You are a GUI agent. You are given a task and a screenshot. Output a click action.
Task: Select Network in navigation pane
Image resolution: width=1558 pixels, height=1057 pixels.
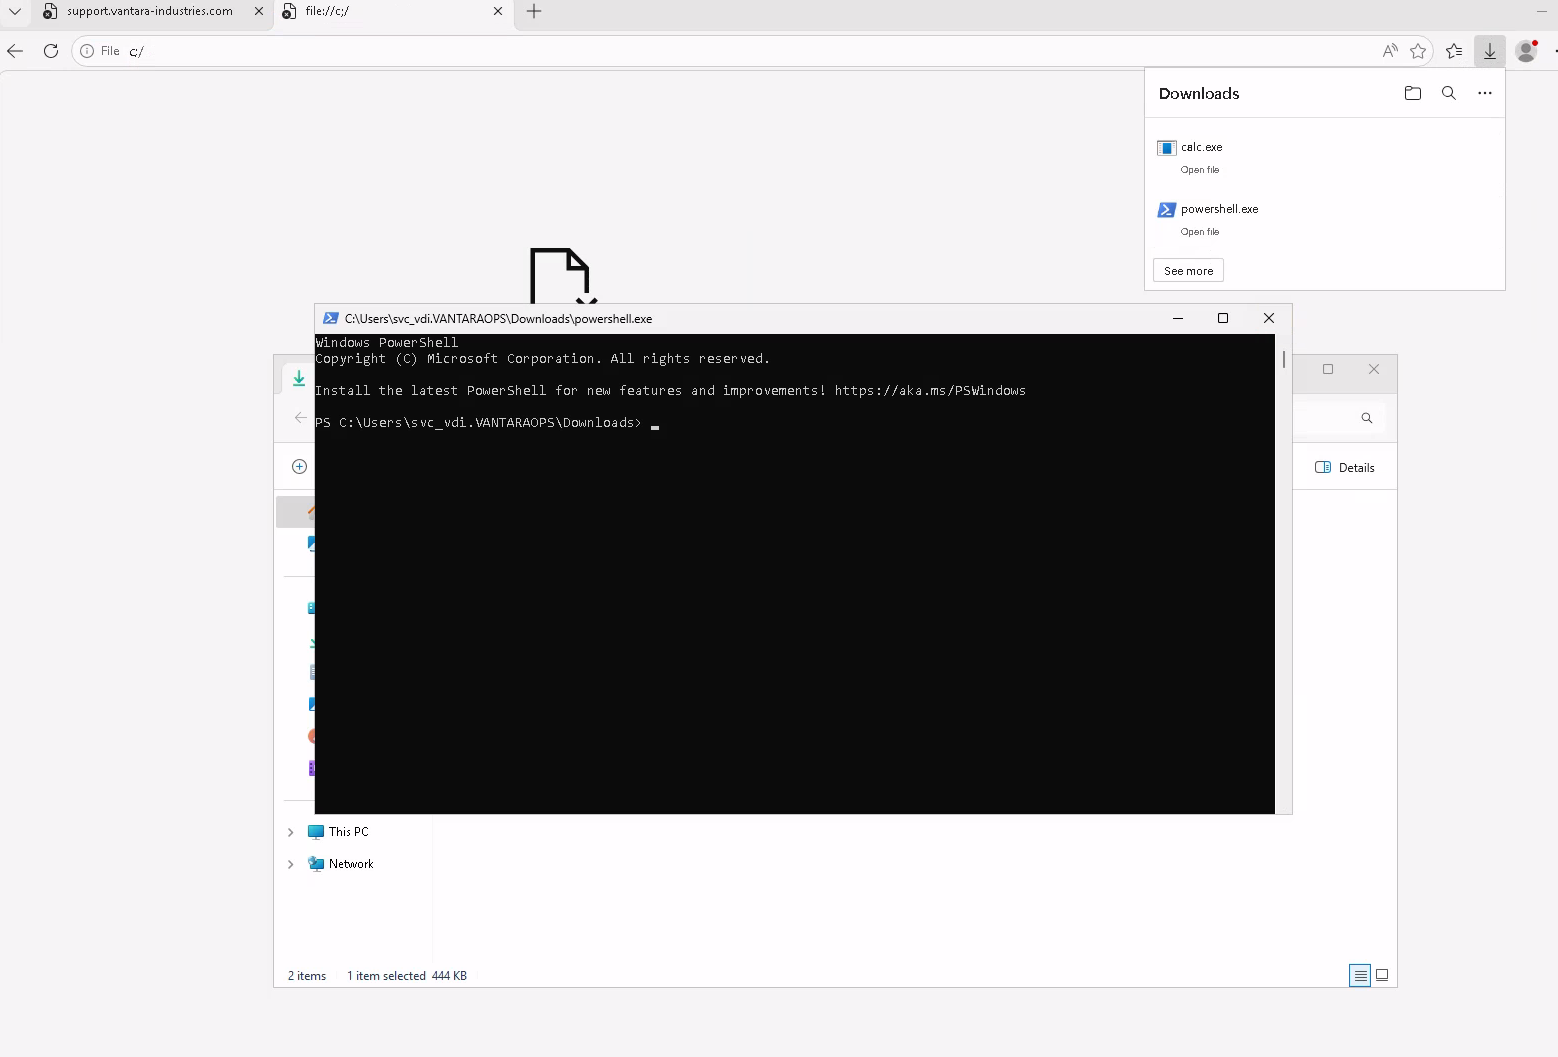coord(341,864)
